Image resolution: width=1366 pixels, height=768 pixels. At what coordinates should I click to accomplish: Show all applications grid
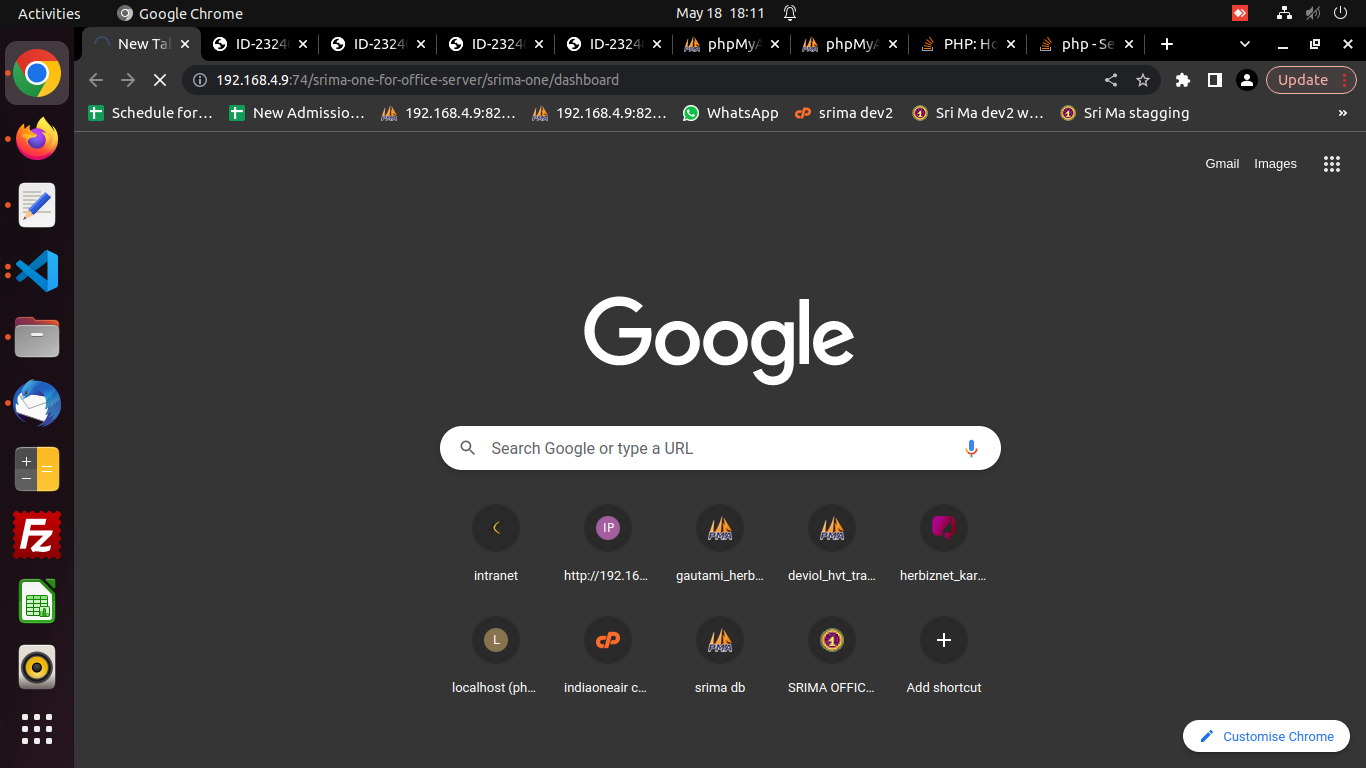37,729
